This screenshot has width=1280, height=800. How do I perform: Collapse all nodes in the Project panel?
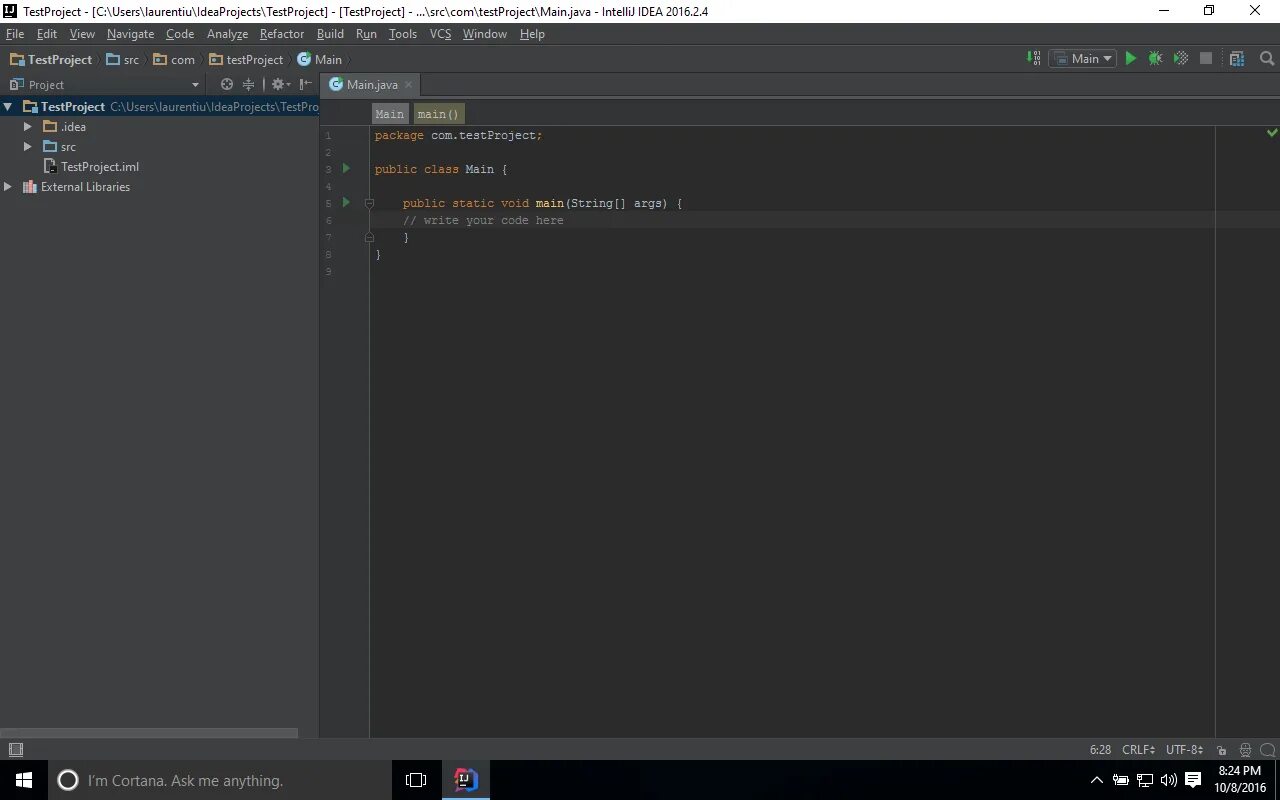[248, 84]
